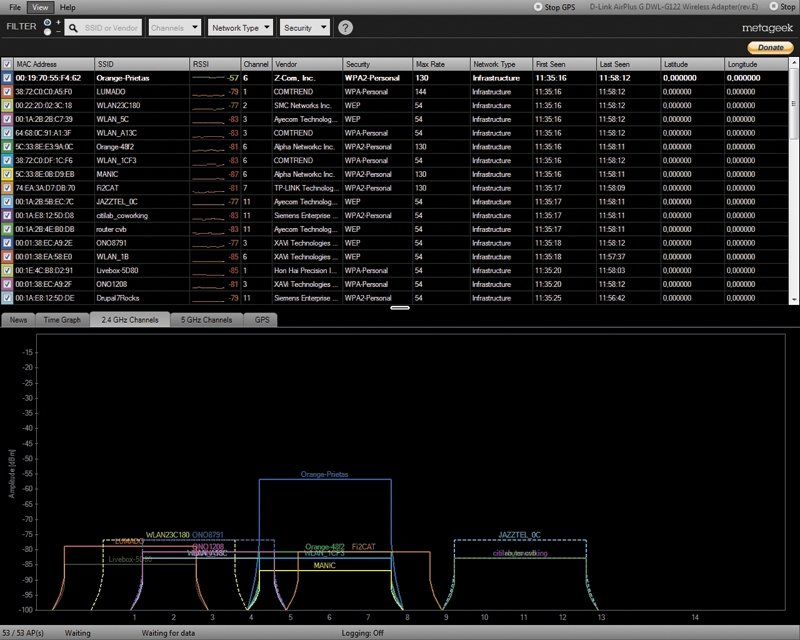Open the GPS tab

[262, 320]
